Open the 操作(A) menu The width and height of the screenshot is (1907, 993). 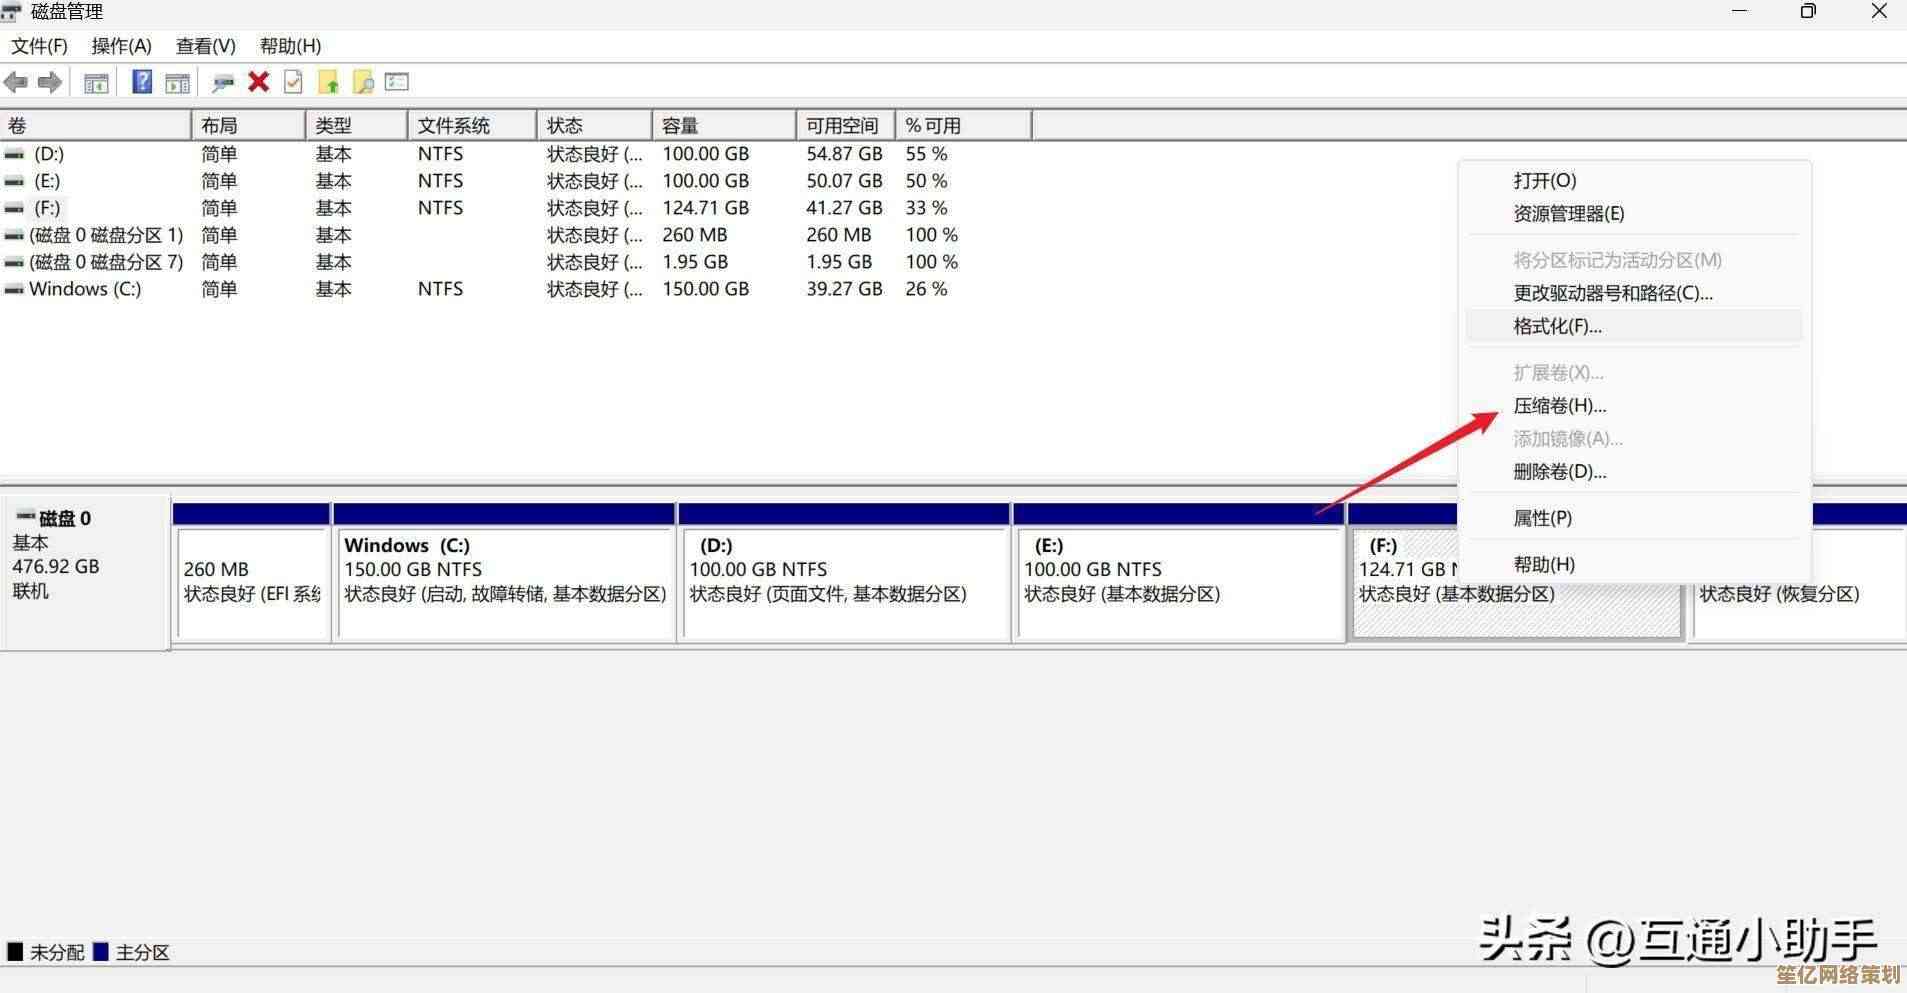pyautogui.click(x=121, y=46)
